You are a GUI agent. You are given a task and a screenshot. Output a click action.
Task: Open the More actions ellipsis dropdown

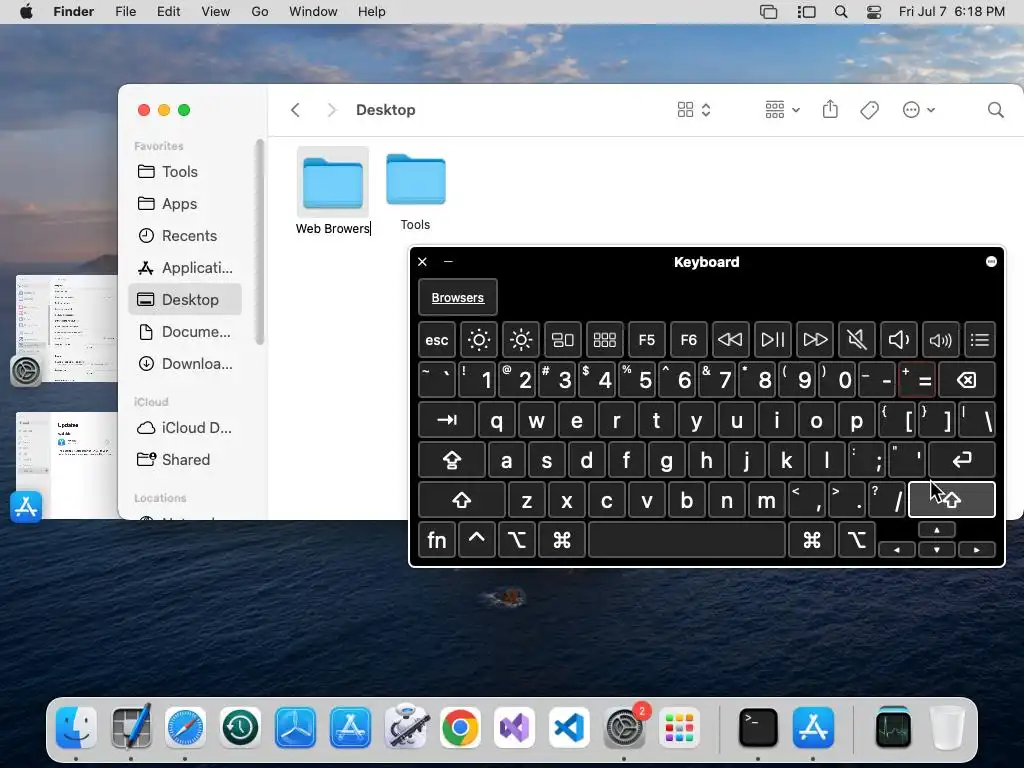coord(918,110)
